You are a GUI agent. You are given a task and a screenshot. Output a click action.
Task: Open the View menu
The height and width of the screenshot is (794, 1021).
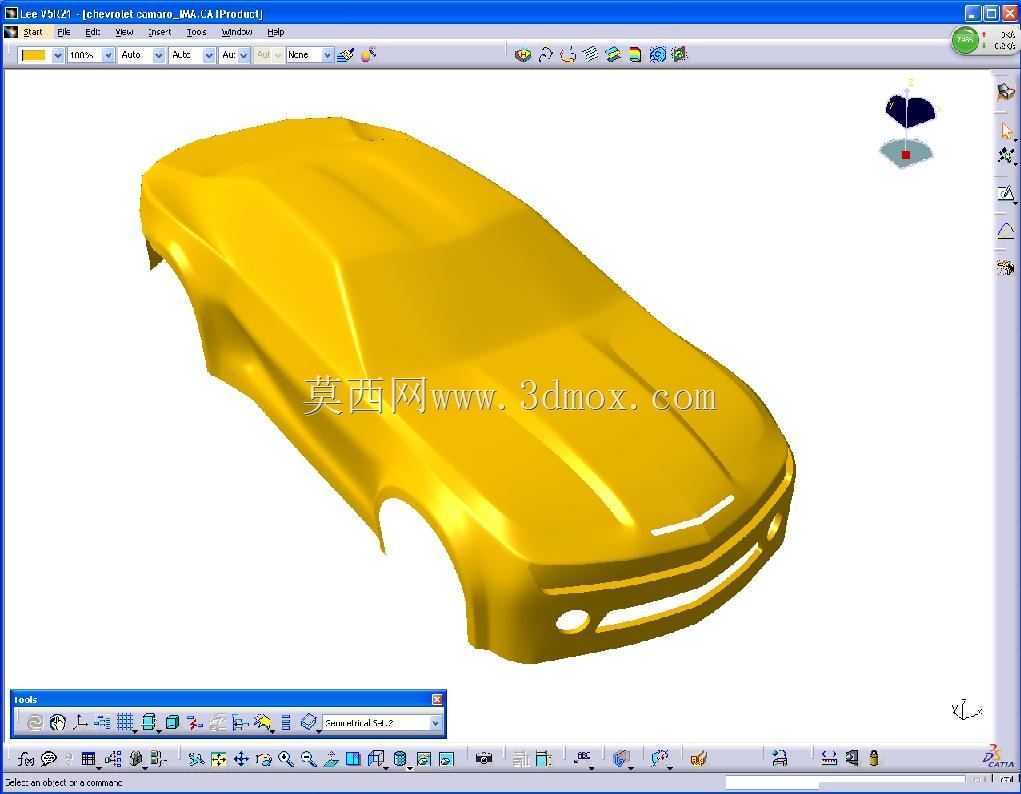pos(124,32)
